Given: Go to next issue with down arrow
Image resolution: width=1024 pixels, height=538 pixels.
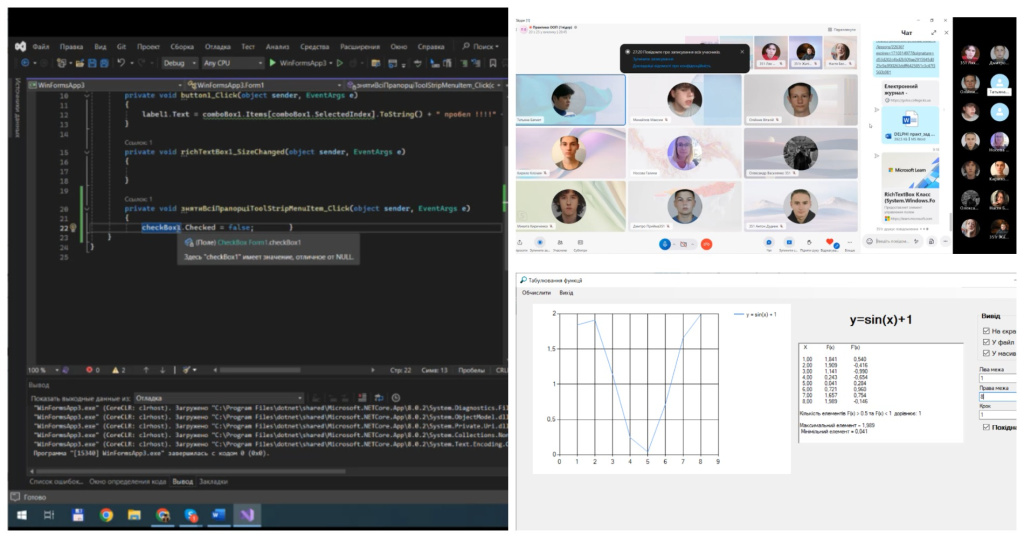Looking at the screenshot, I should point(163,370).
